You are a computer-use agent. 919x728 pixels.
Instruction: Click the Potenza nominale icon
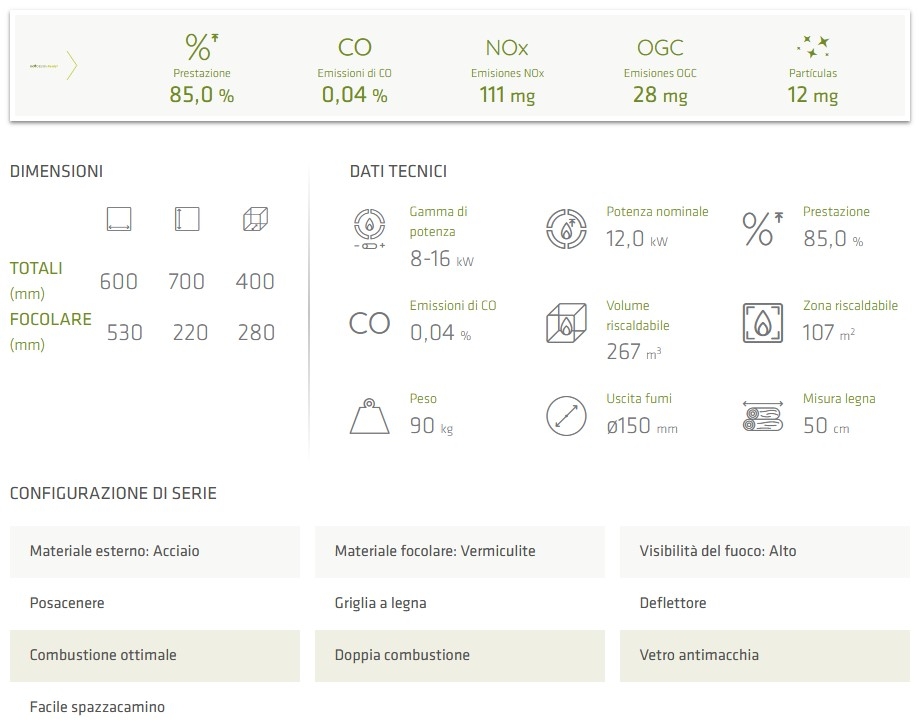(566, 229)
